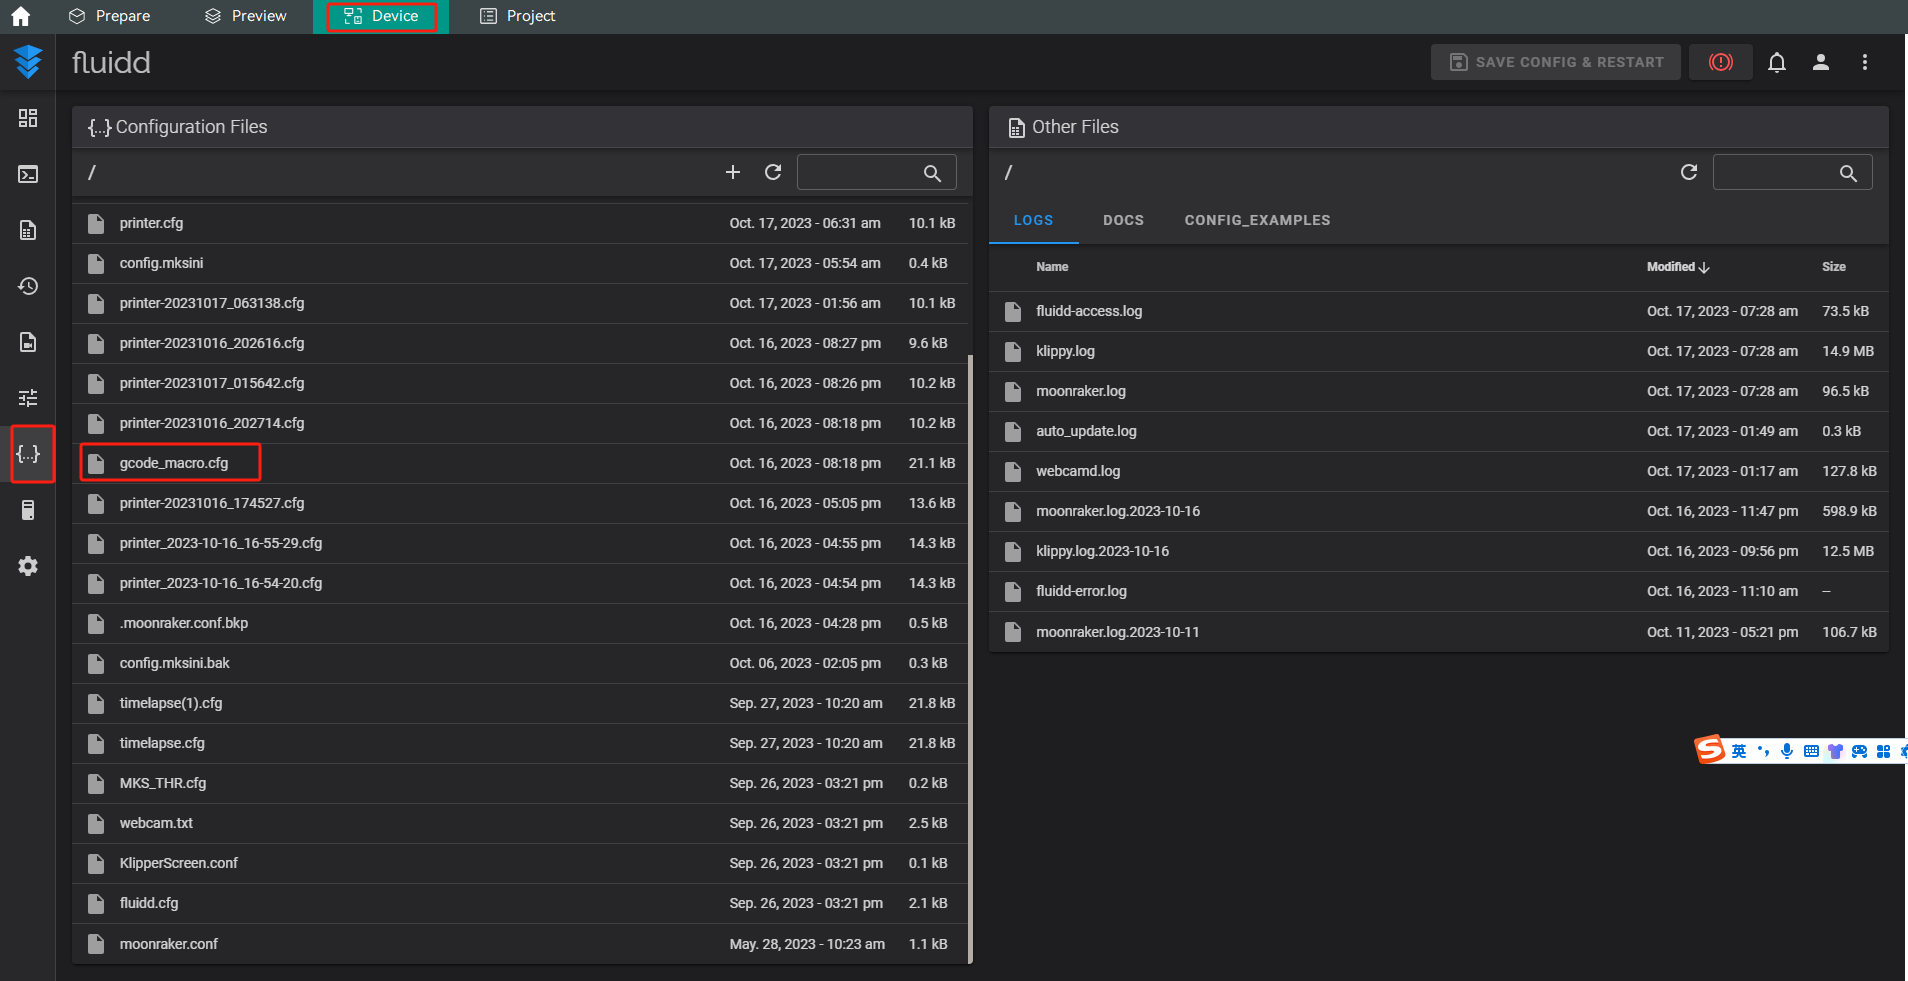
Task: Open KlipperScreen.conf file
Action: (x=520, y=863)
